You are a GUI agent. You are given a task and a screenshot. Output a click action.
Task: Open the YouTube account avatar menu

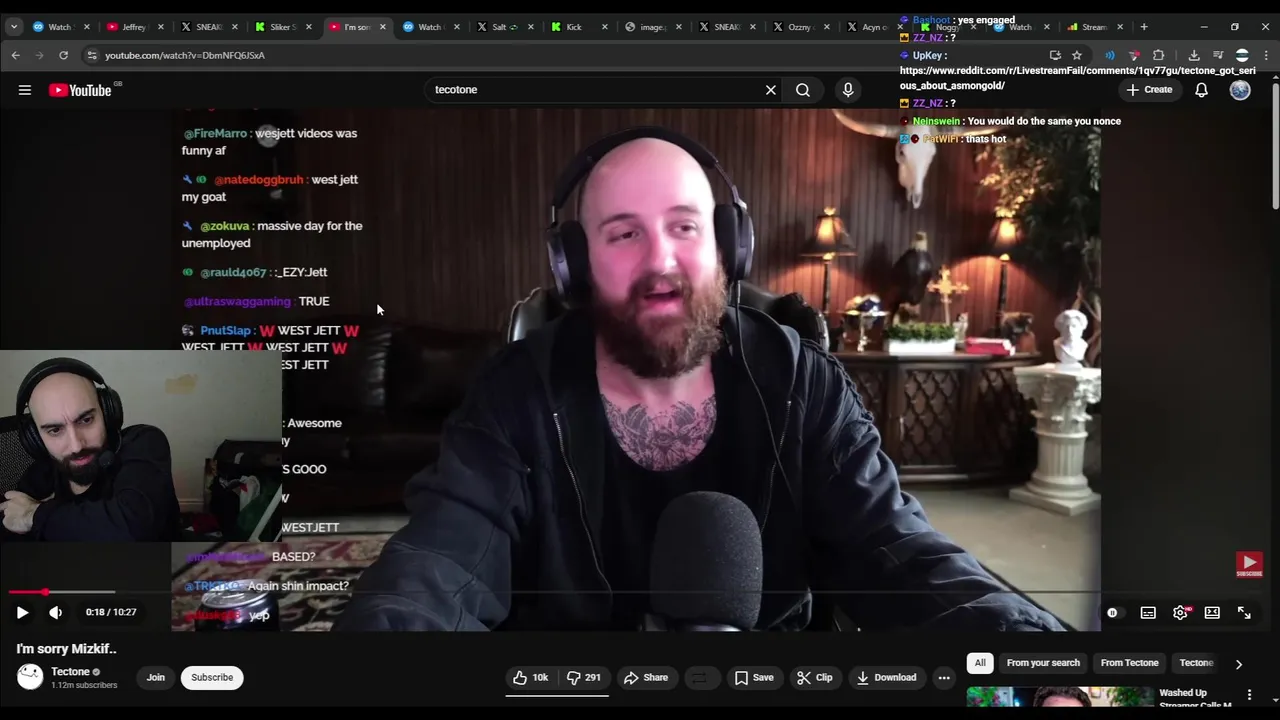click(x=1240, y=90)
